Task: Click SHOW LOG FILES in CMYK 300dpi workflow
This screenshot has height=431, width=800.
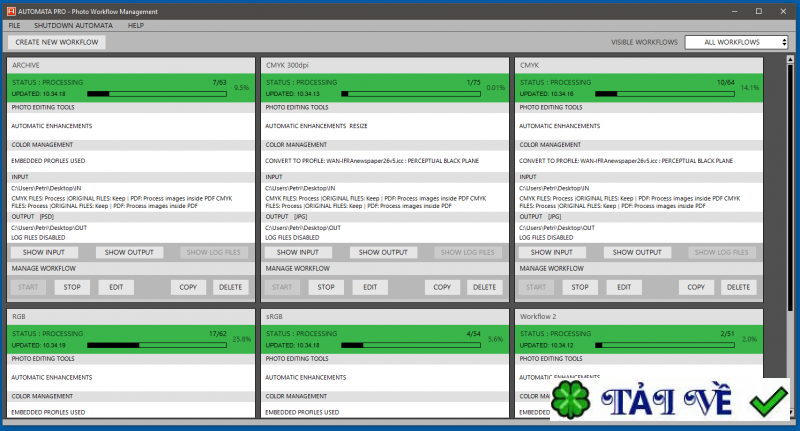Action: point(467,252)
